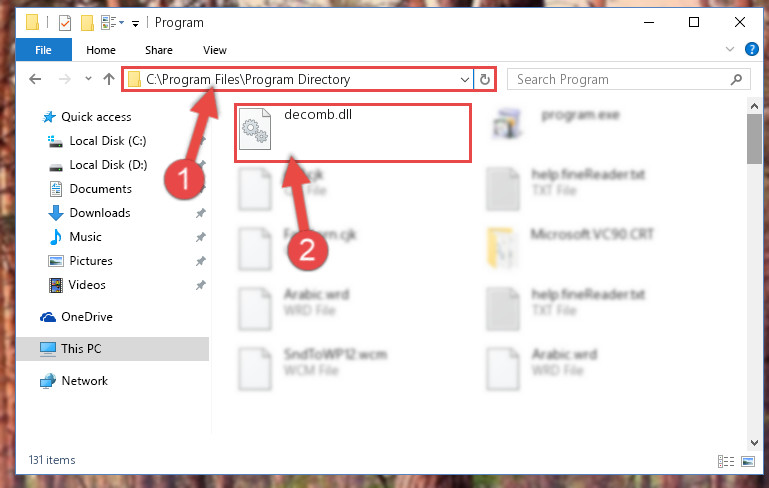Open the Help question mark icon
The image size is (769, 488).
point(751,49)
